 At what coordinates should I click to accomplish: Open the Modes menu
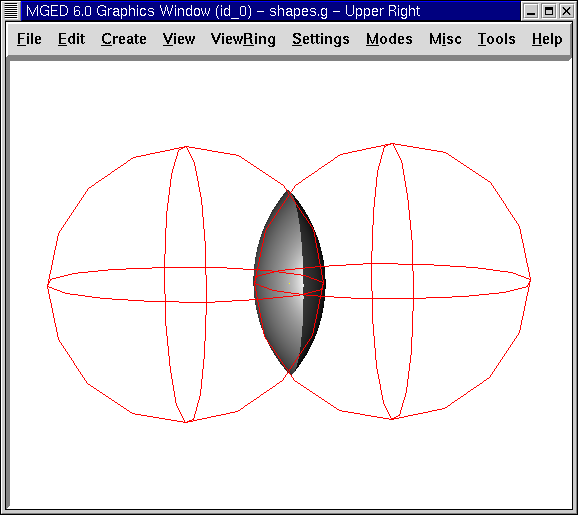[389, 39]
